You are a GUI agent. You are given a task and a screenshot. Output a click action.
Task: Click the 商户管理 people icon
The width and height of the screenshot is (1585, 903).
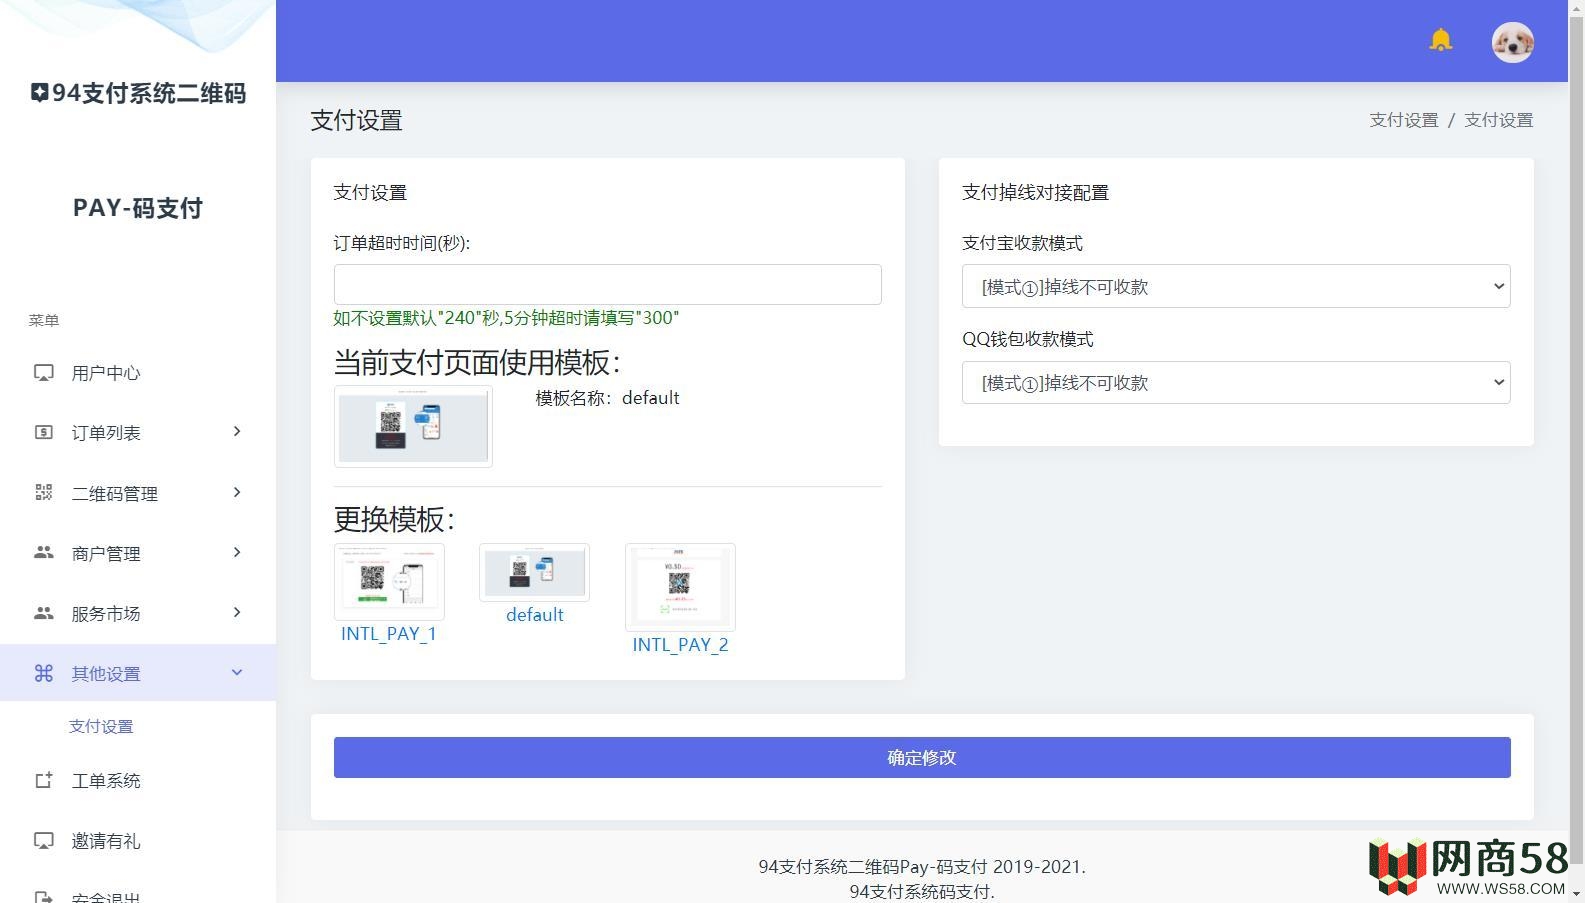pyautogui.click(x=44, y=553)
